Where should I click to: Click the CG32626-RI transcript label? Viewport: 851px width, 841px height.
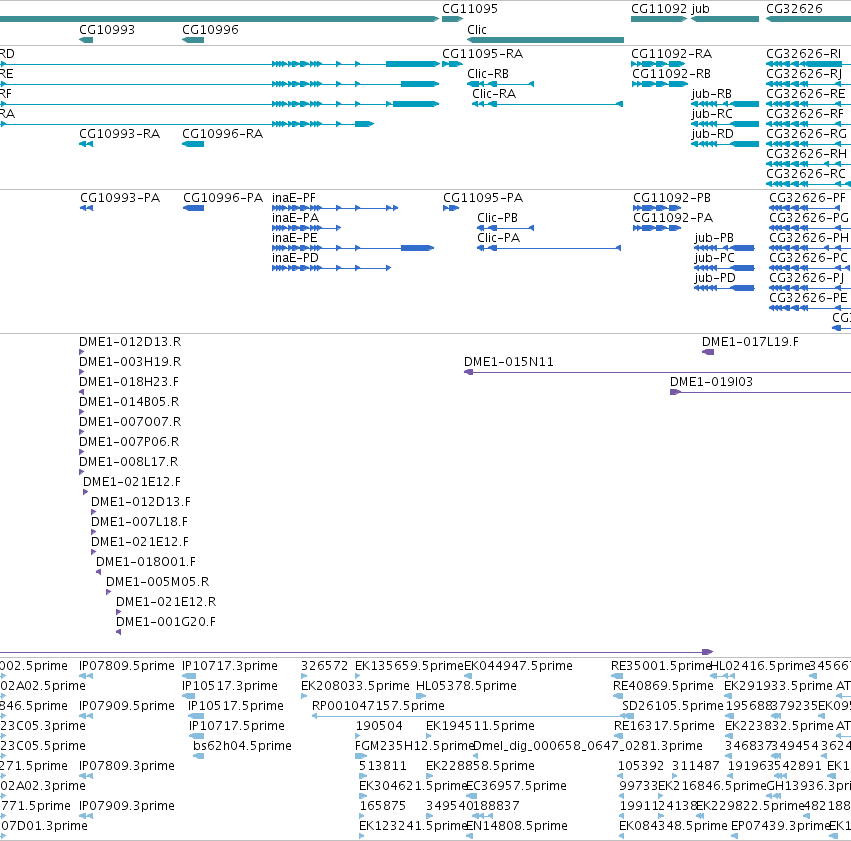click(804, 54)
